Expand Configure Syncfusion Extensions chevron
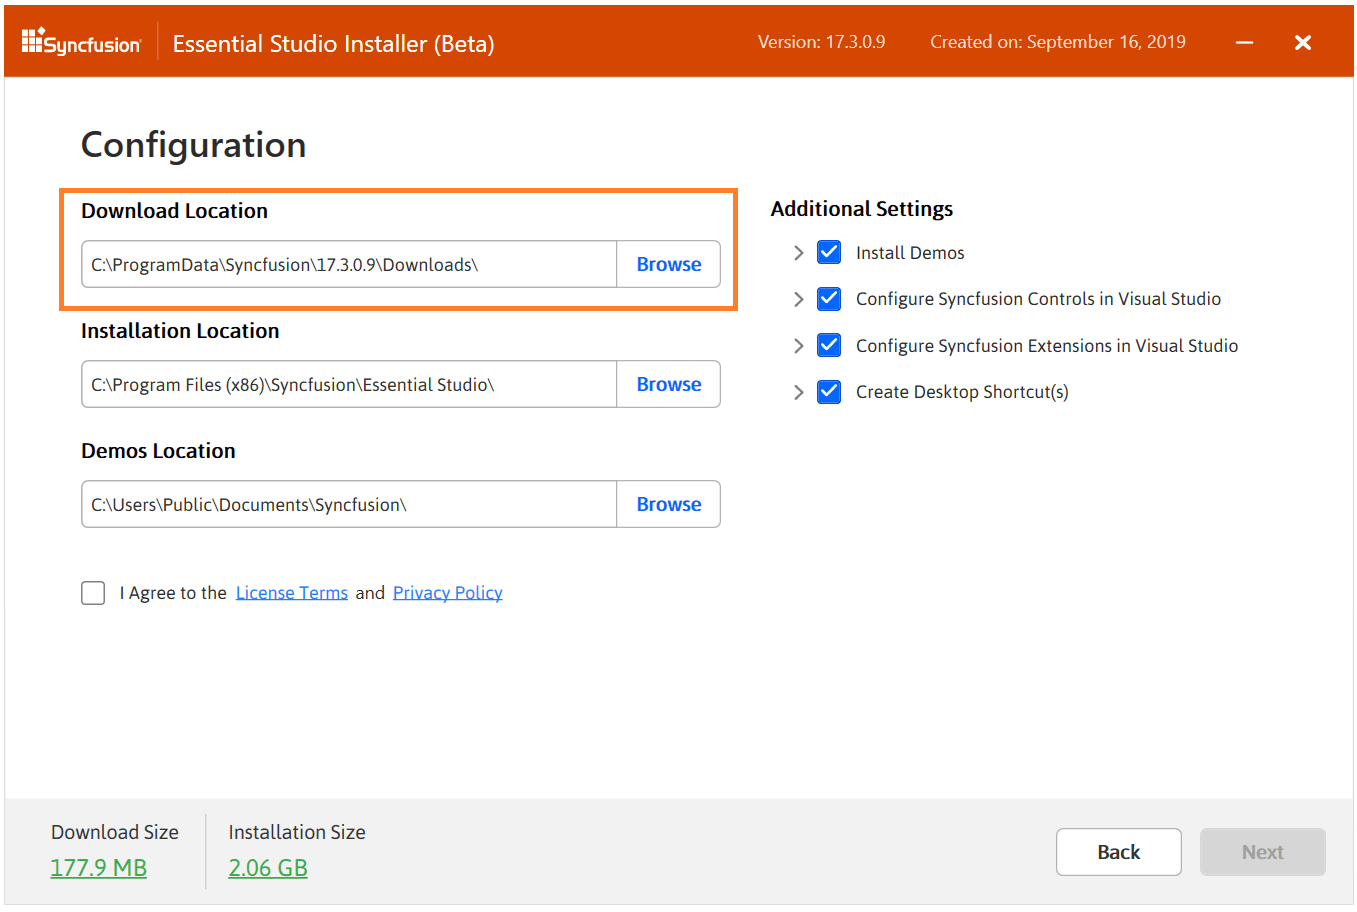1357x912 pixels. (x=798, y=346)
